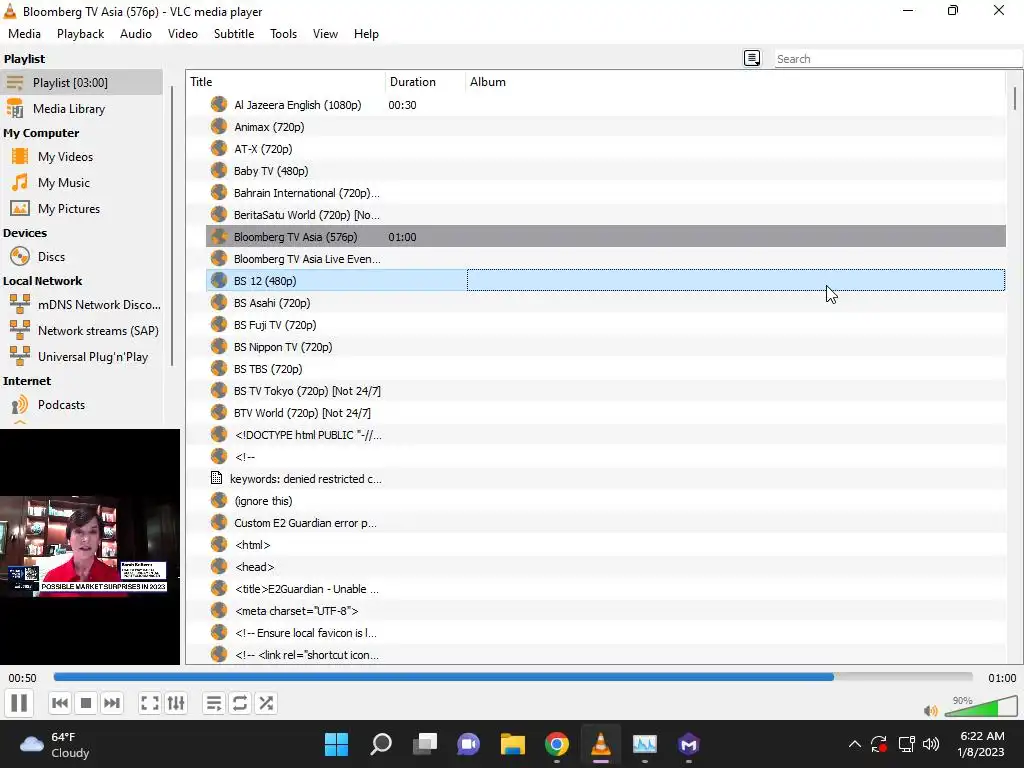Open weather widget showing 64°F Cloudy

56,744
